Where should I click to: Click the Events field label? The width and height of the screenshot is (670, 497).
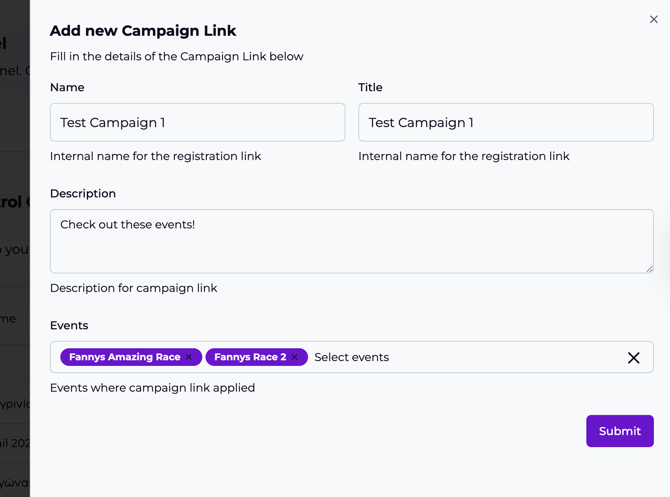[69, 326]
